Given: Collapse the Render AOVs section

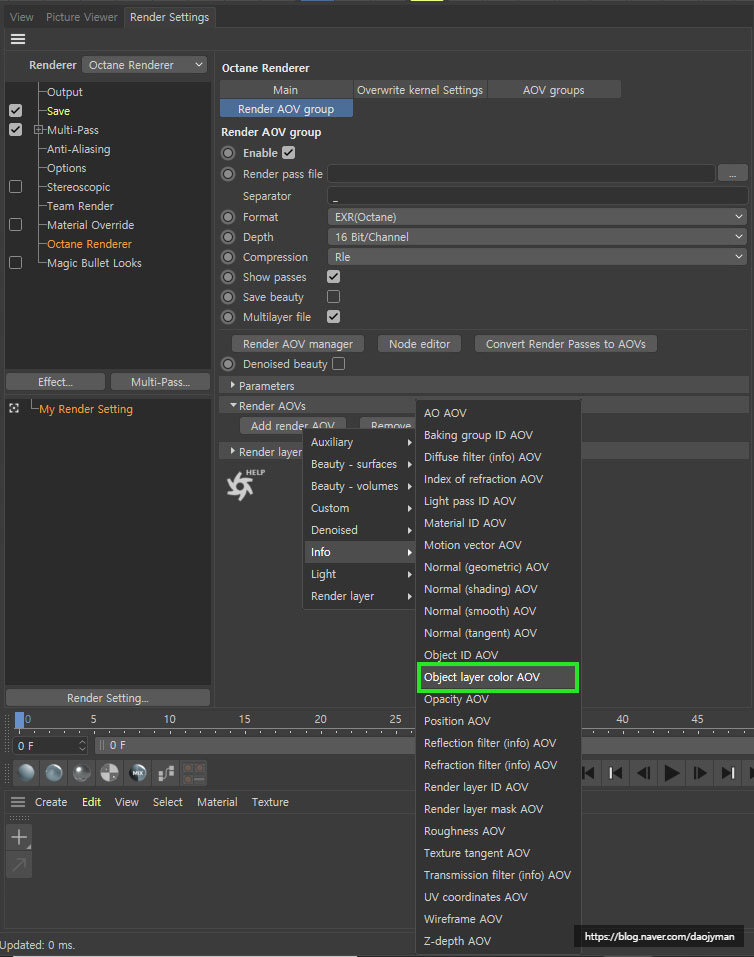Looking at the screenshot, I should tap(233, 405).
